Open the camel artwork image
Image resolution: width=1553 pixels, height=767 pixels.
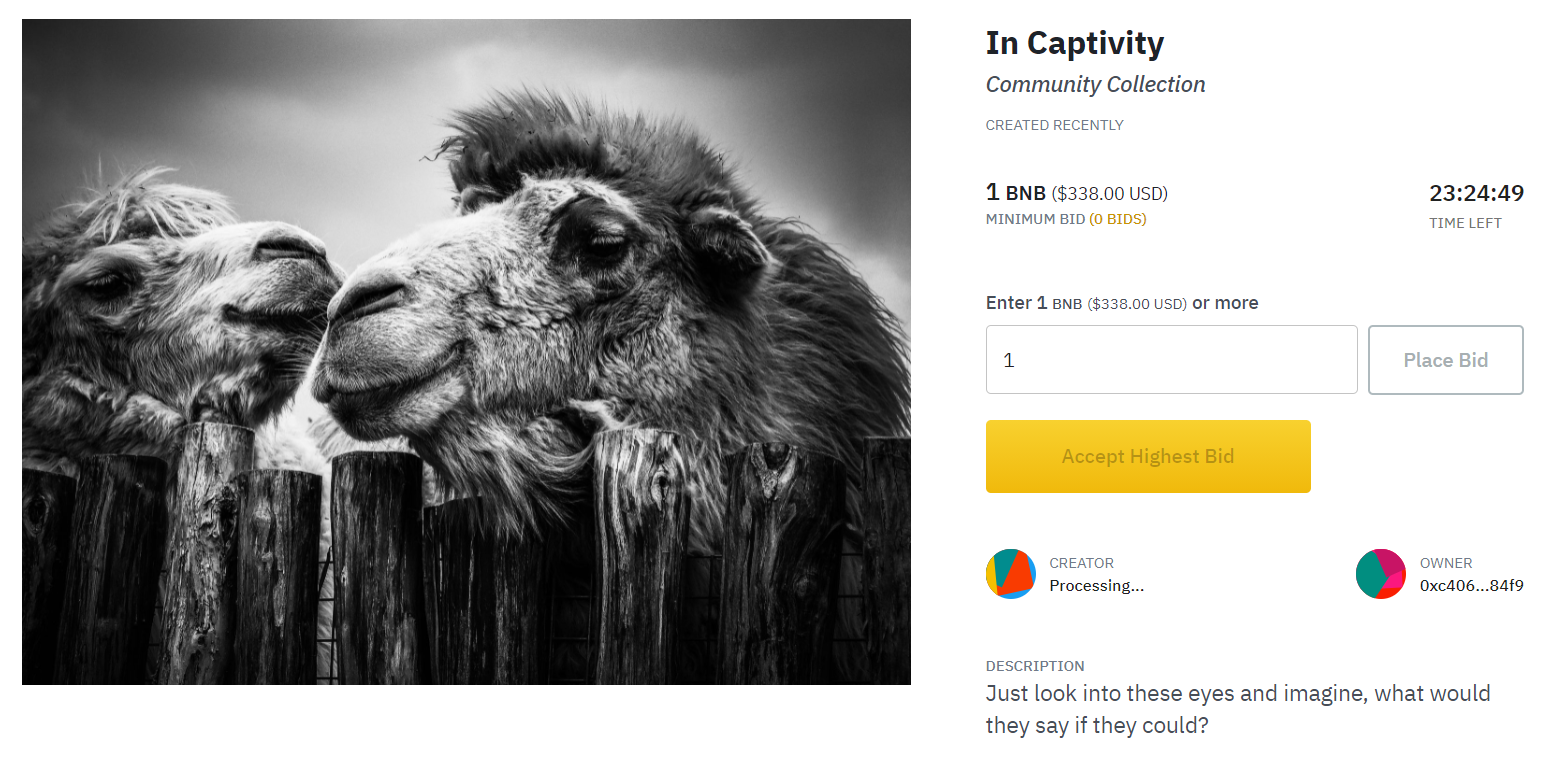[466, 352]
